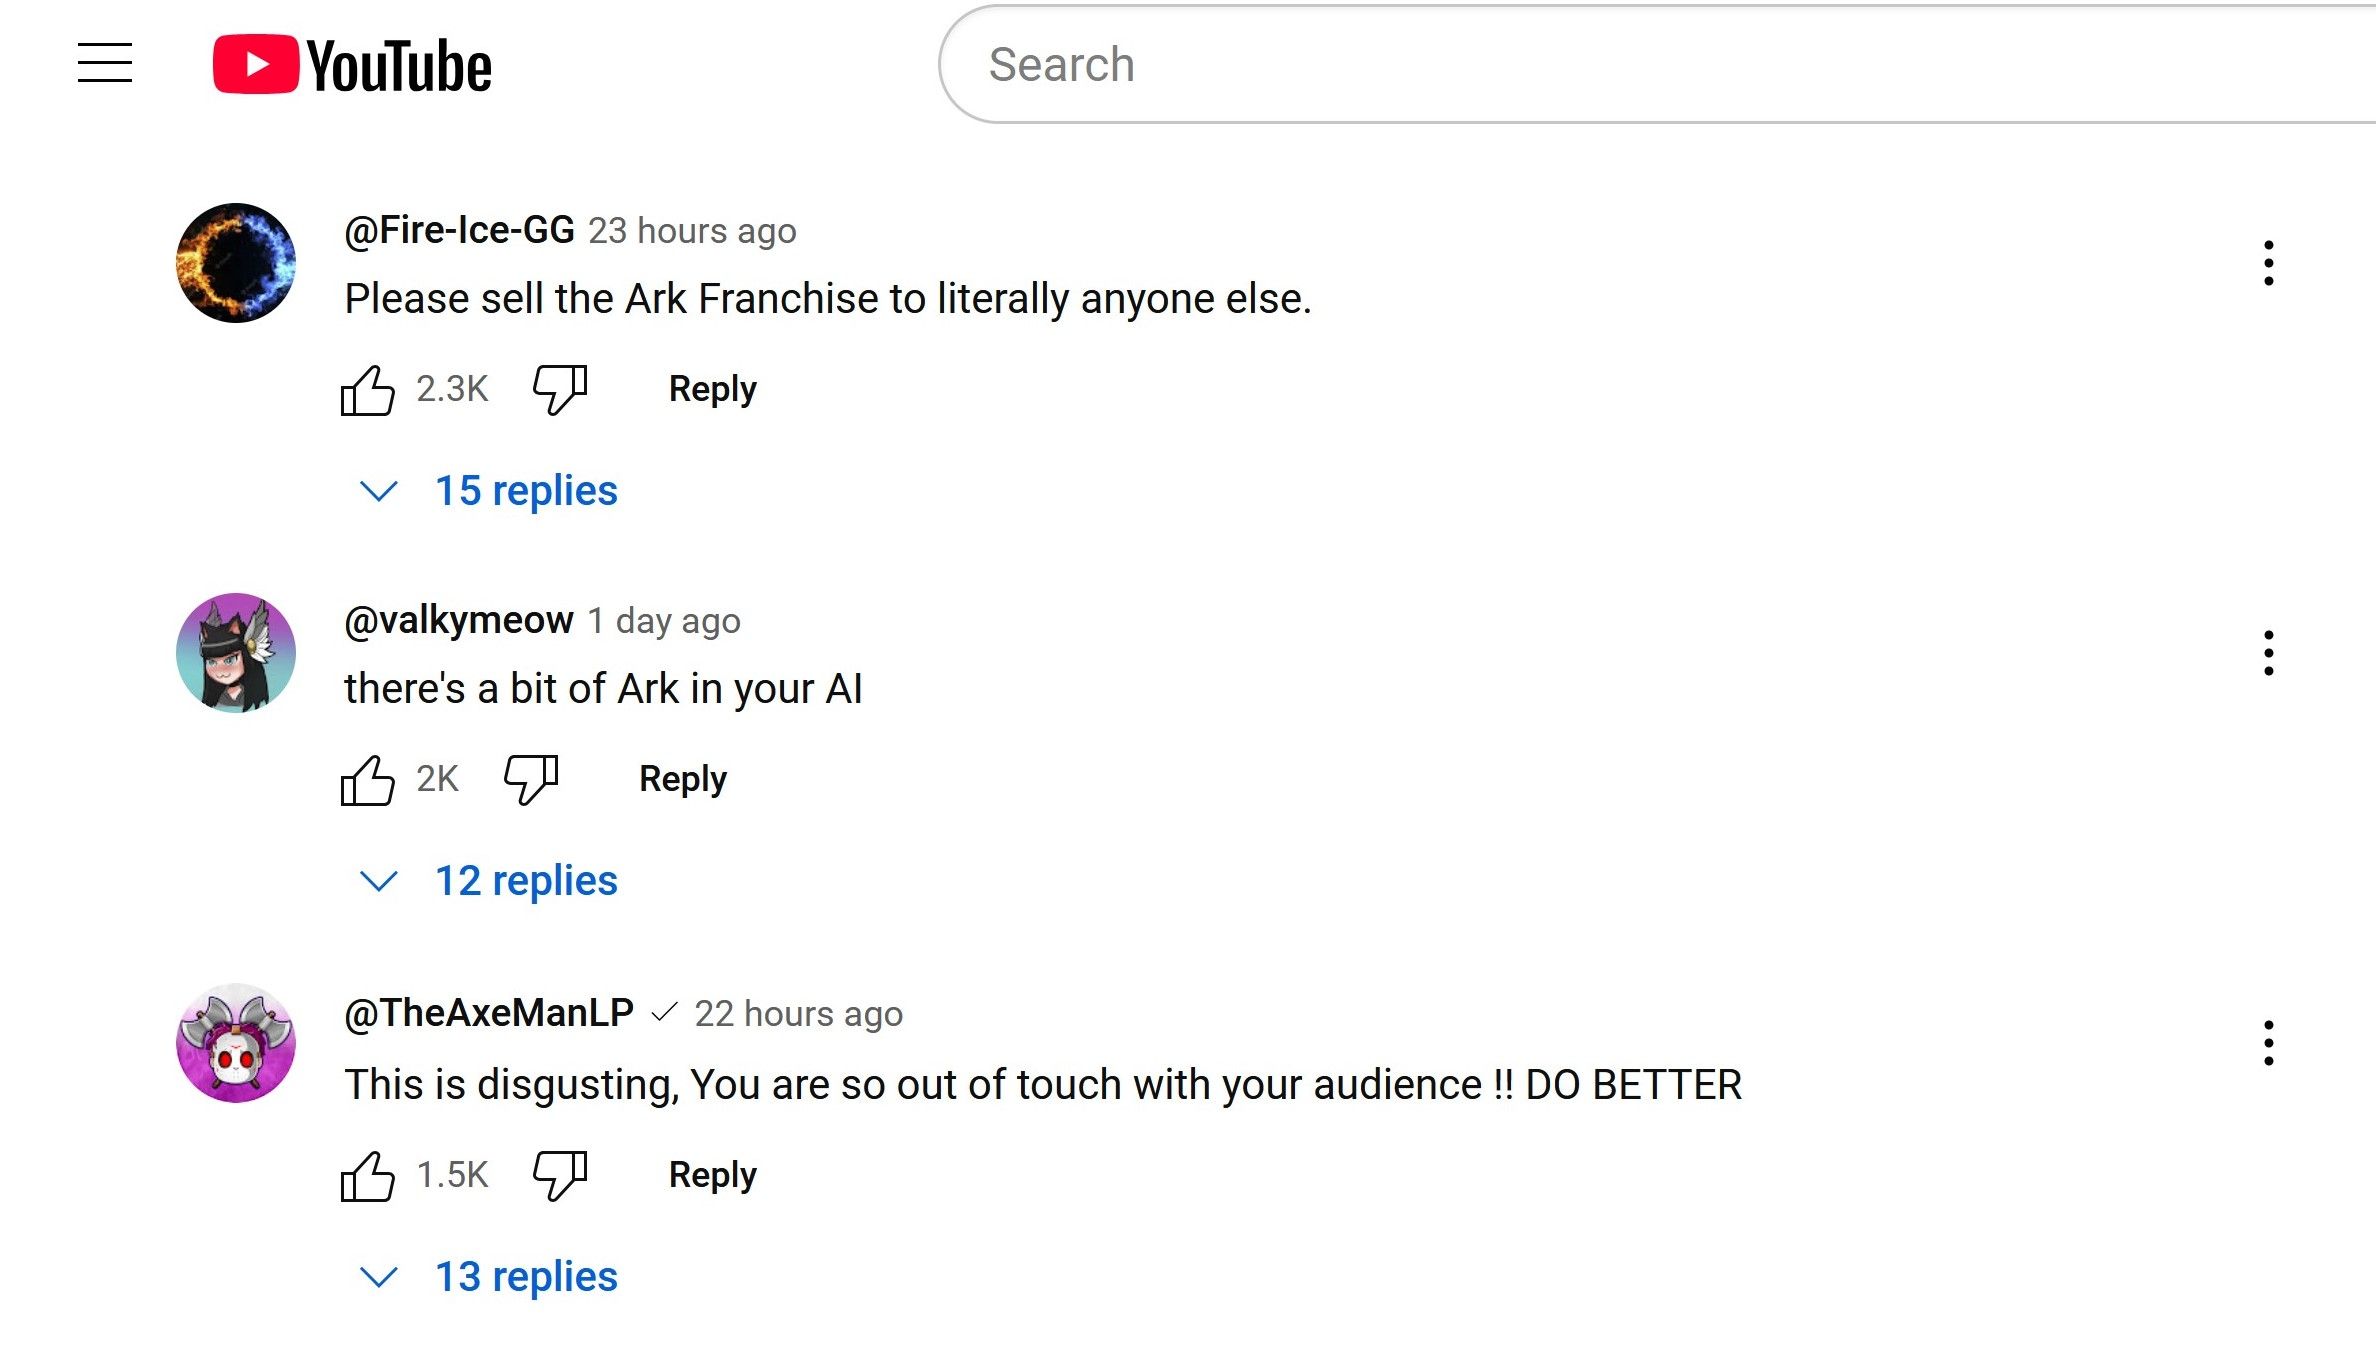2376x1370 pixels.
Task: Click the Search input field
Action: [x=1600, y=65]
